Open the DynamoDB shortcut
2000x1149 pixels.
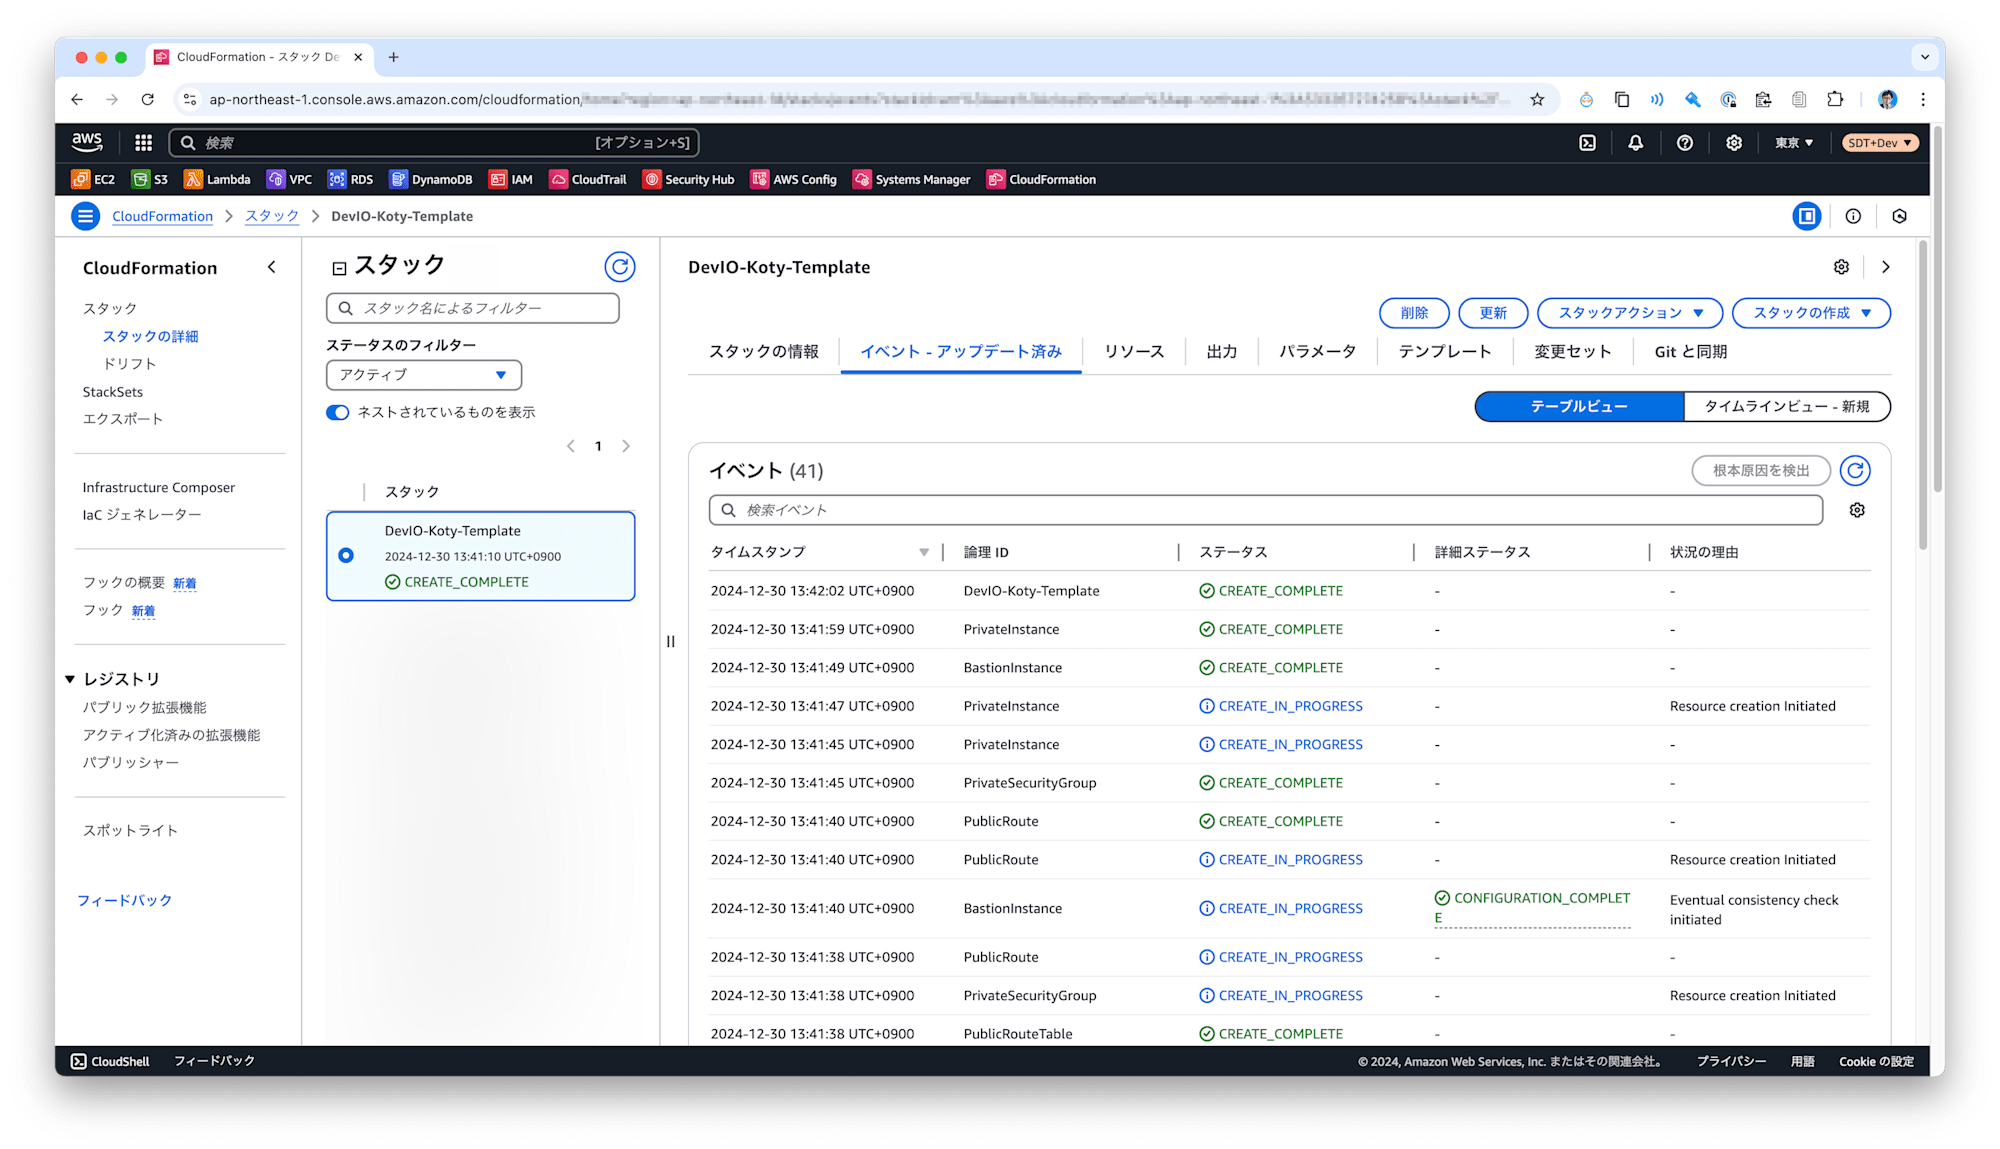[431, 180]
